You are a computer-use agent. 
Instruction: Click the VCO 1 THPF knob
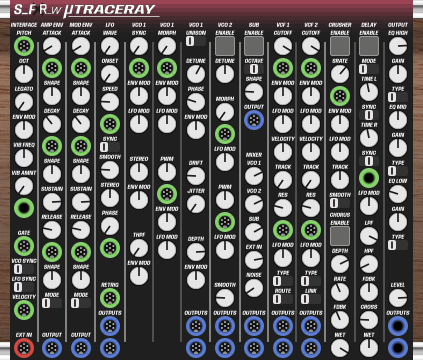pos(139,248)
